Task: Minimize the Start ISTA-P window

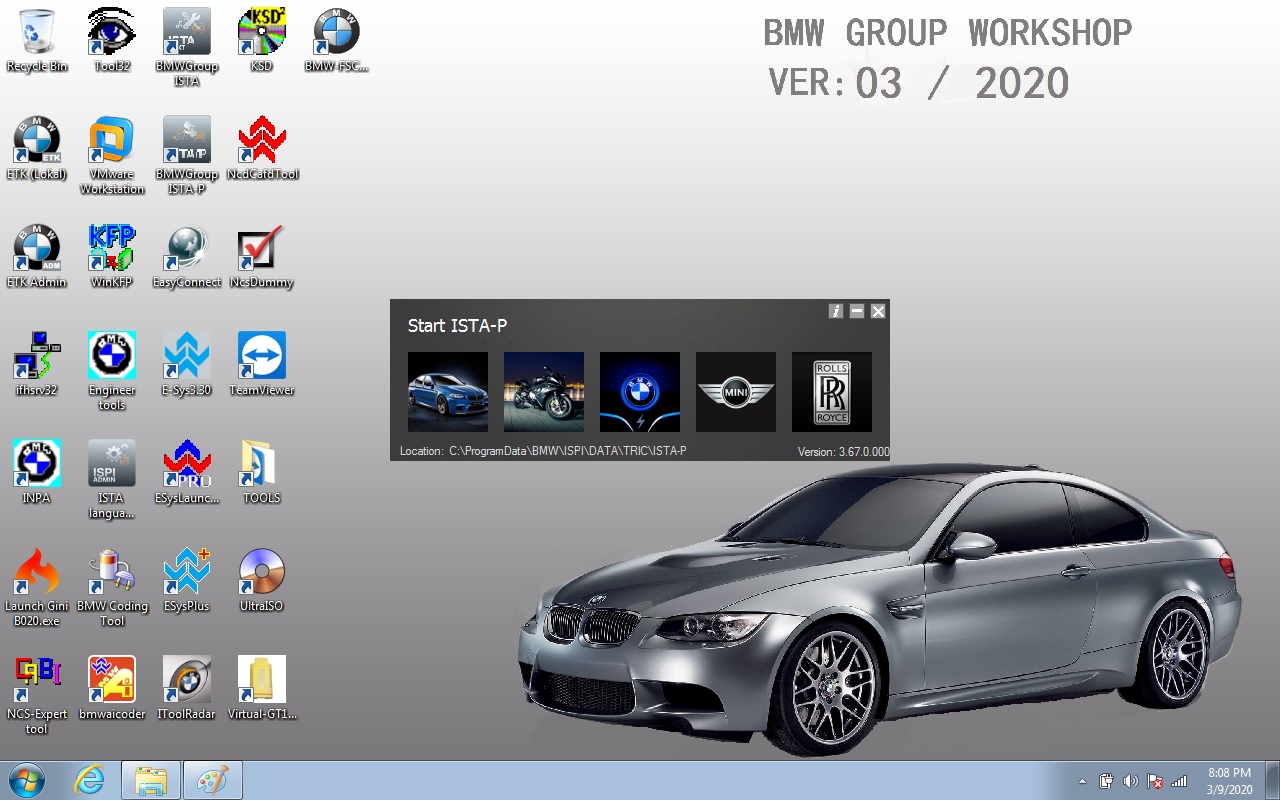Action: 857,311
